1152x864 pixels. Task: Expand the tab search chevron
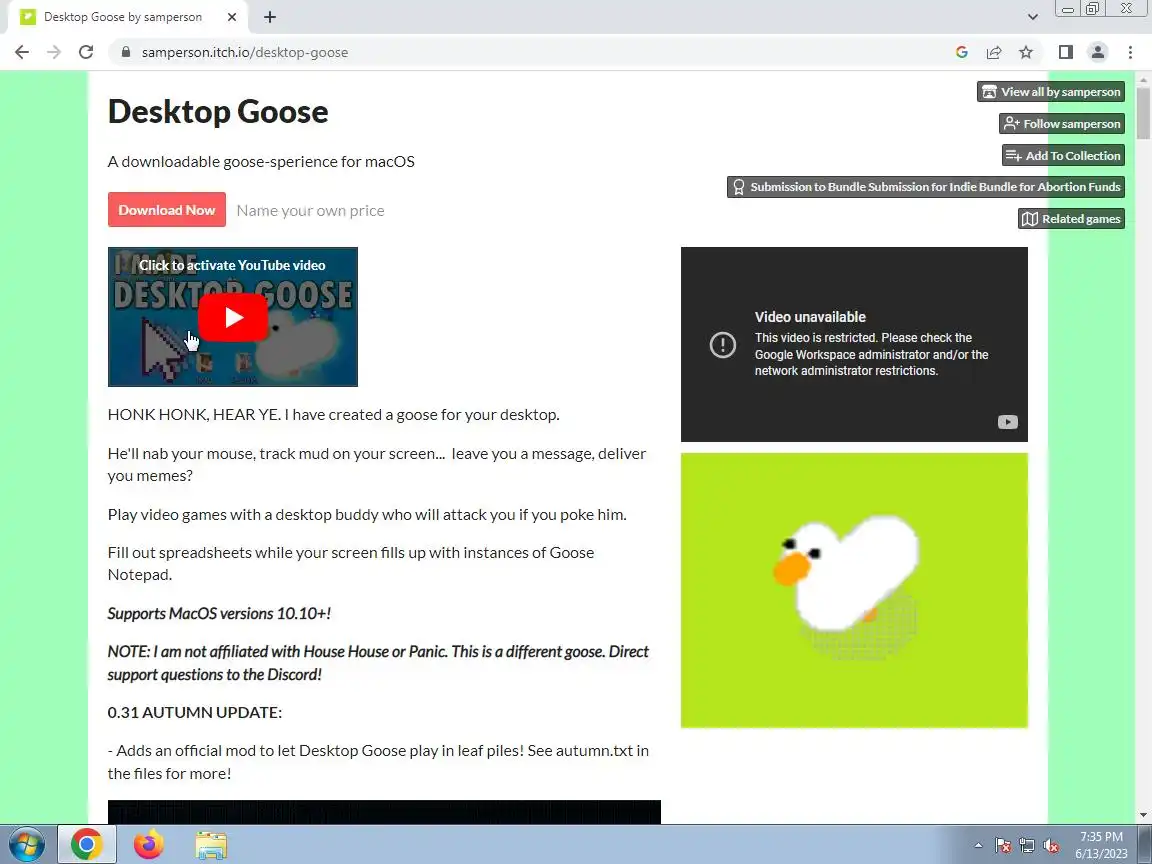click(x=1032, y=17)
